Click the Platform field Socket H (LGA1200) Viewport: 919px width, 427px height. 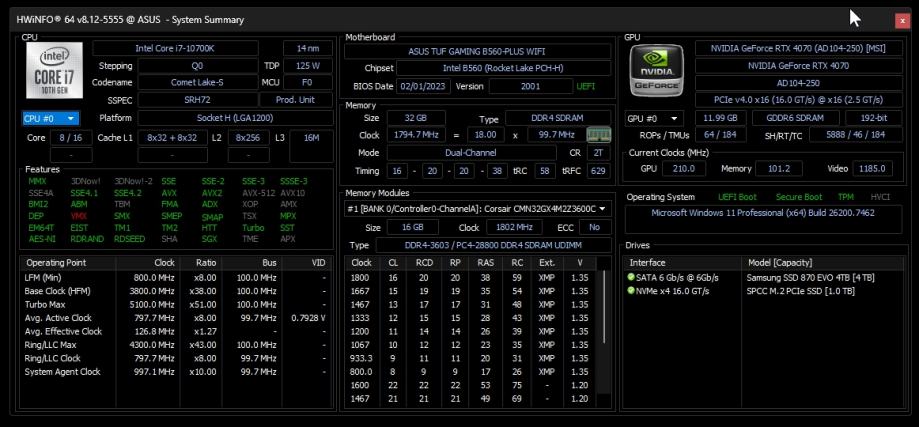click(x=235, y=118)
